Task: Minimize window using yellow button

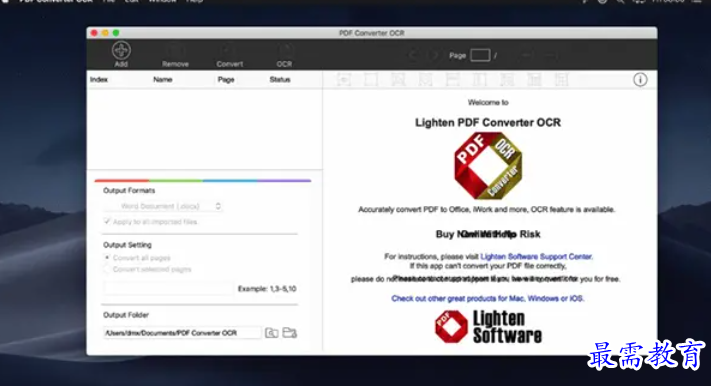Action: pyautogui.click(x=105, y=33)
